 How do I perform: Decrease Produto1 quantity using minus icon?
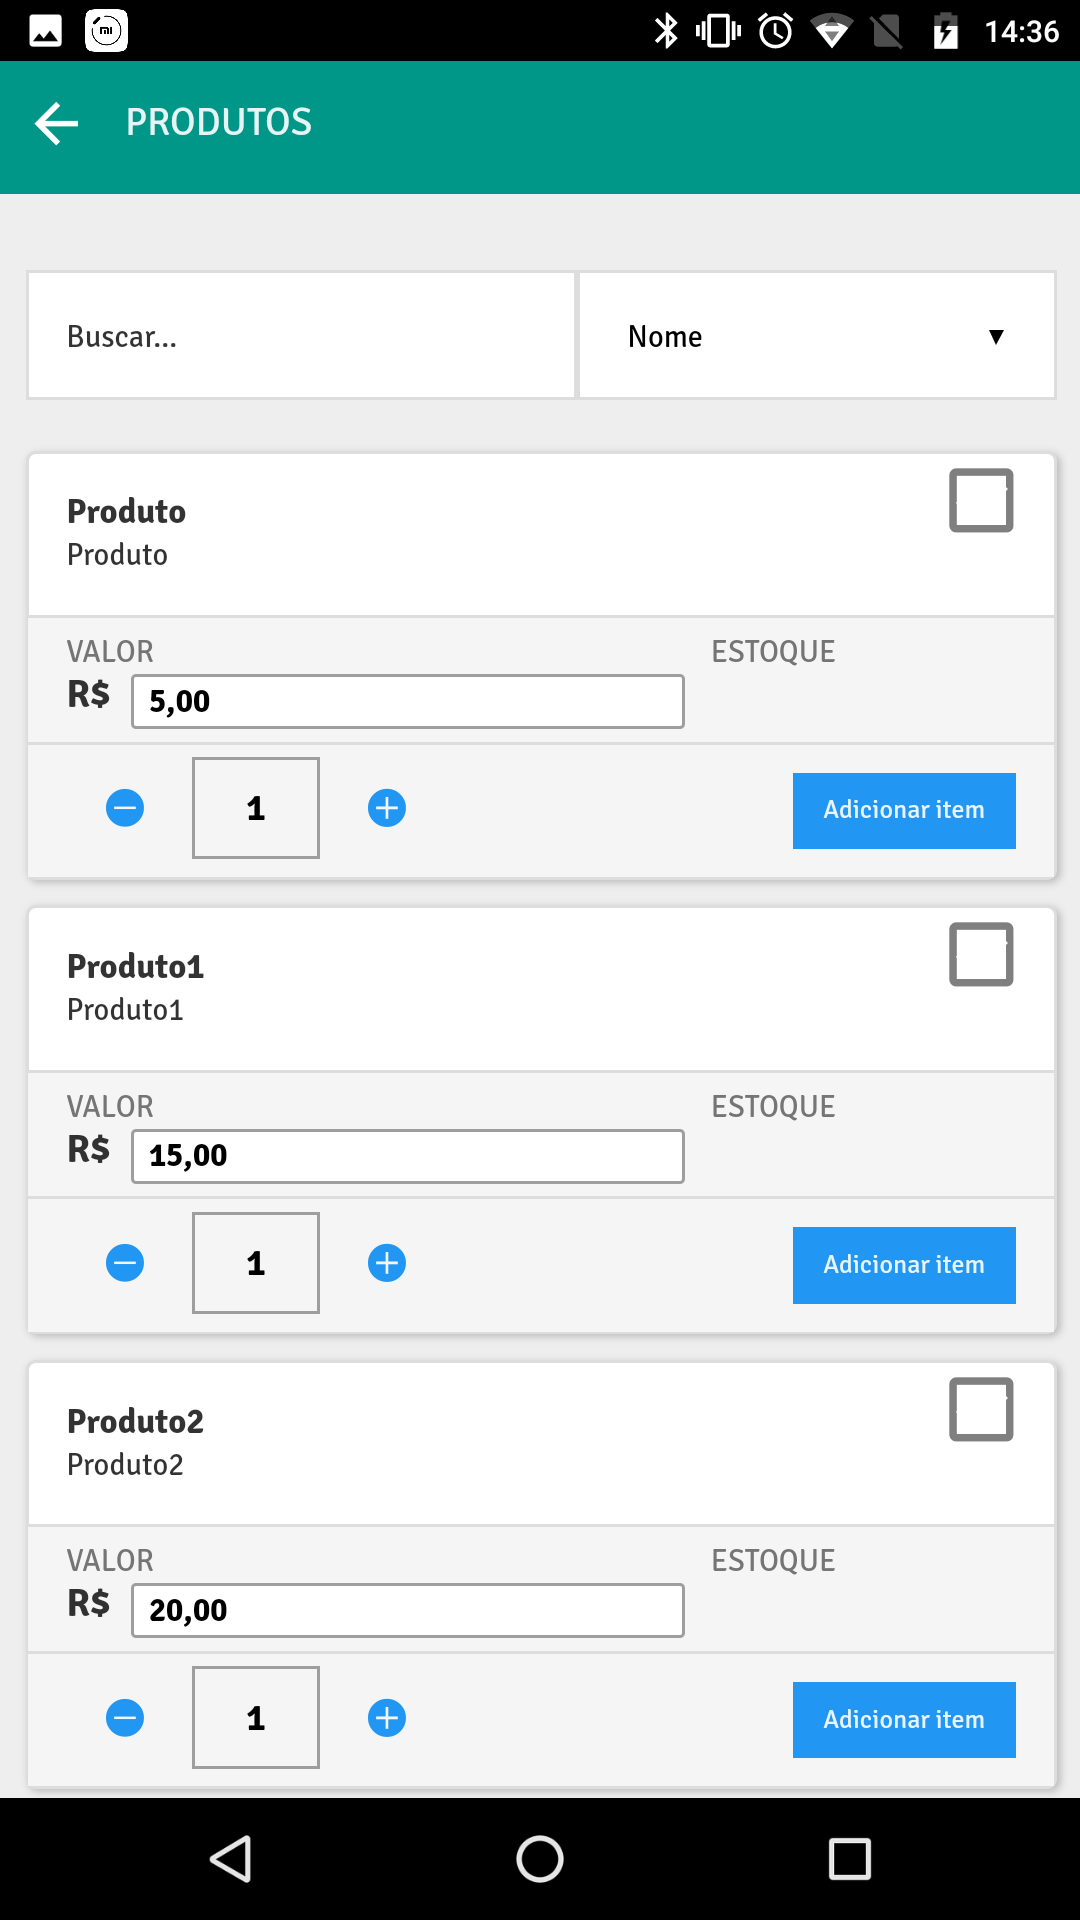125,1263
